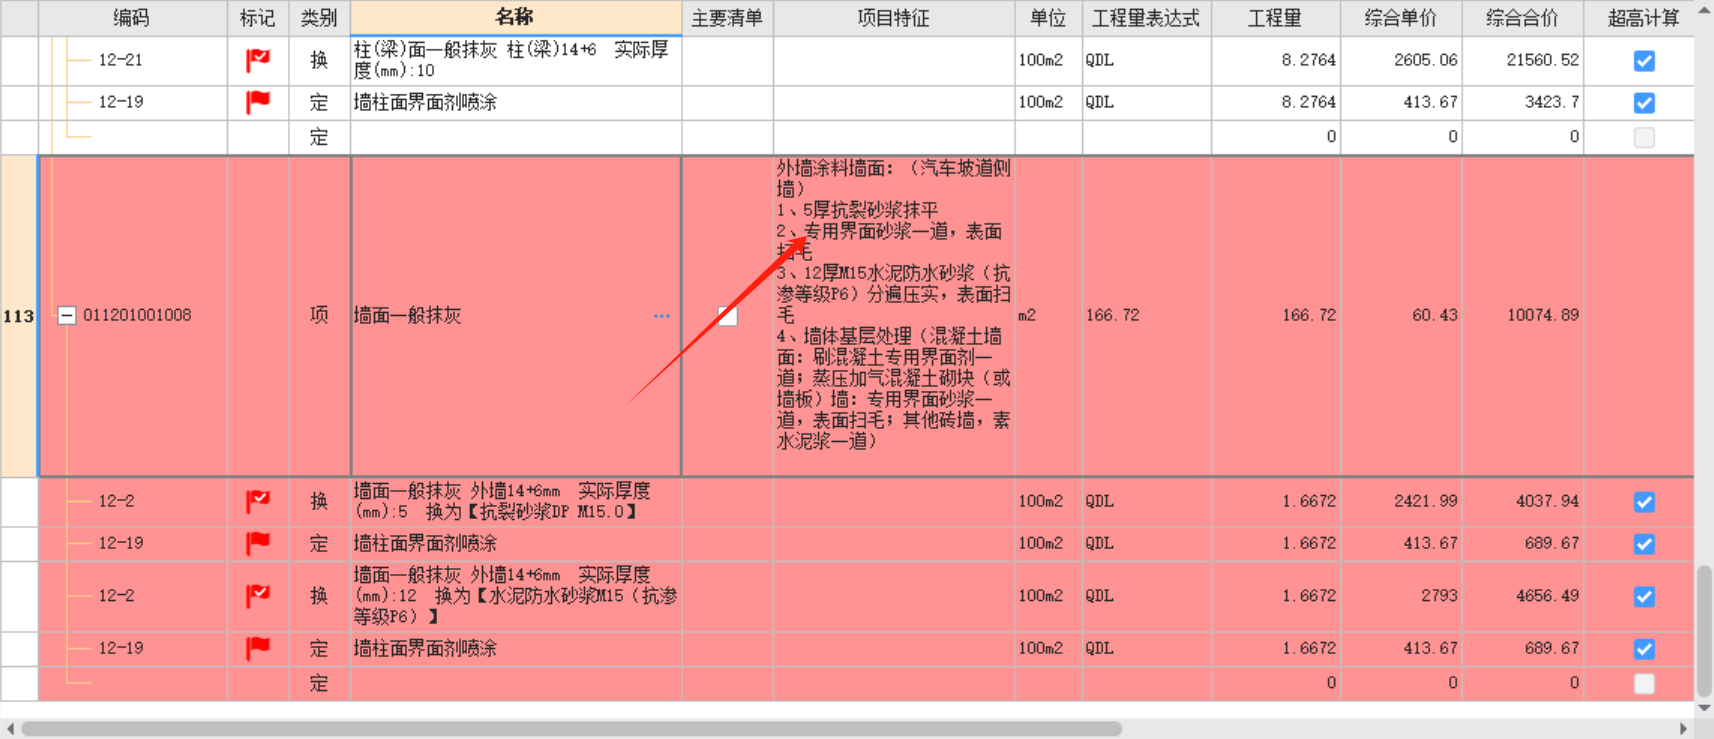Click the 标记 column header

click(258, 18)
